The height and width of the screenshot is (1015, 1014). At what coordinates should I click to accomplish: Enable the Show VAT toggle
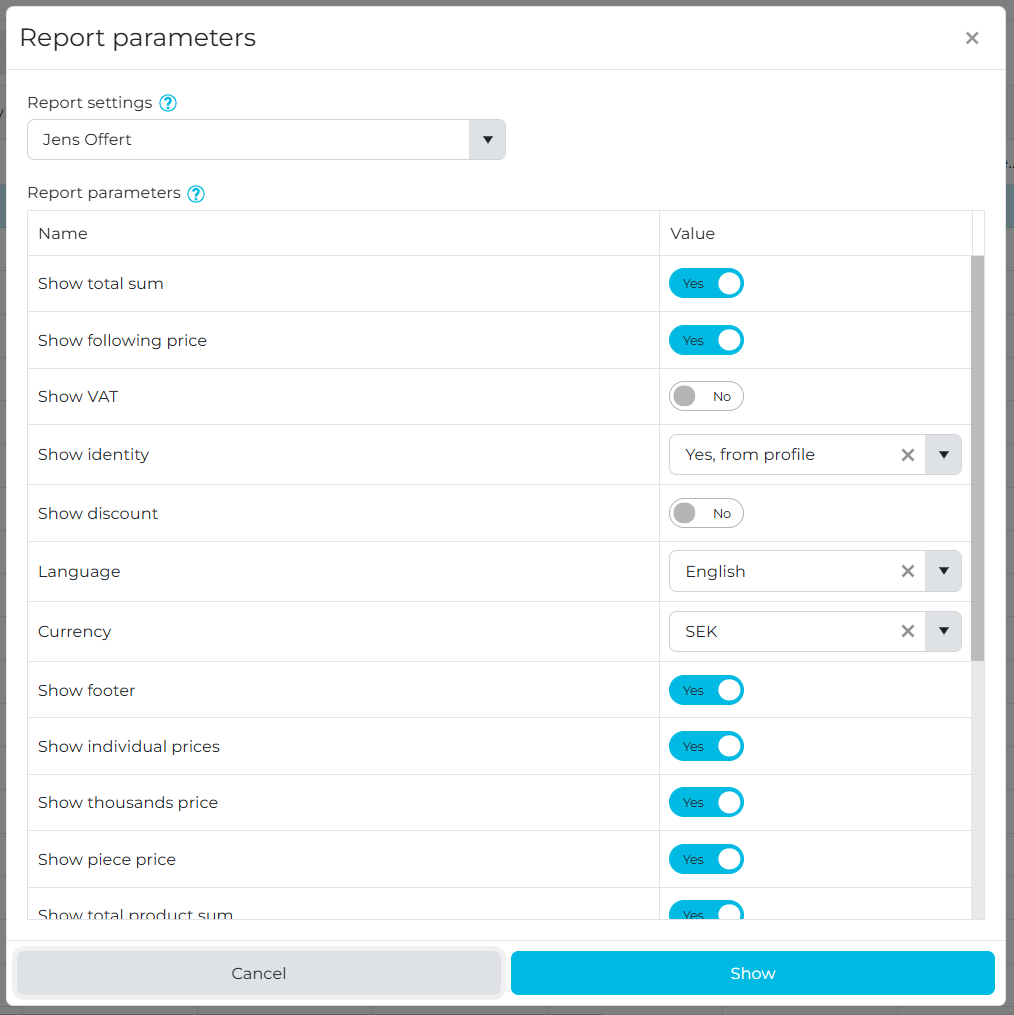(x=706, y=397)
